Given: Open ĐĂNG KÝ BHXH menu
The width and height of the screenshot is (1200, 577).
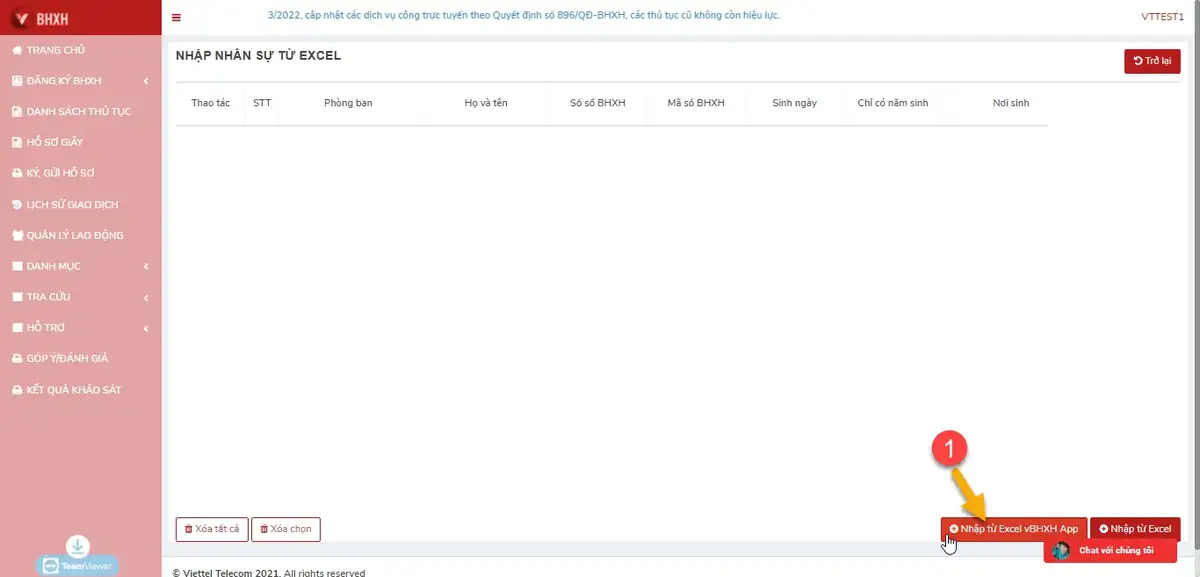Looking at the screenshot, I should point(64,81).
